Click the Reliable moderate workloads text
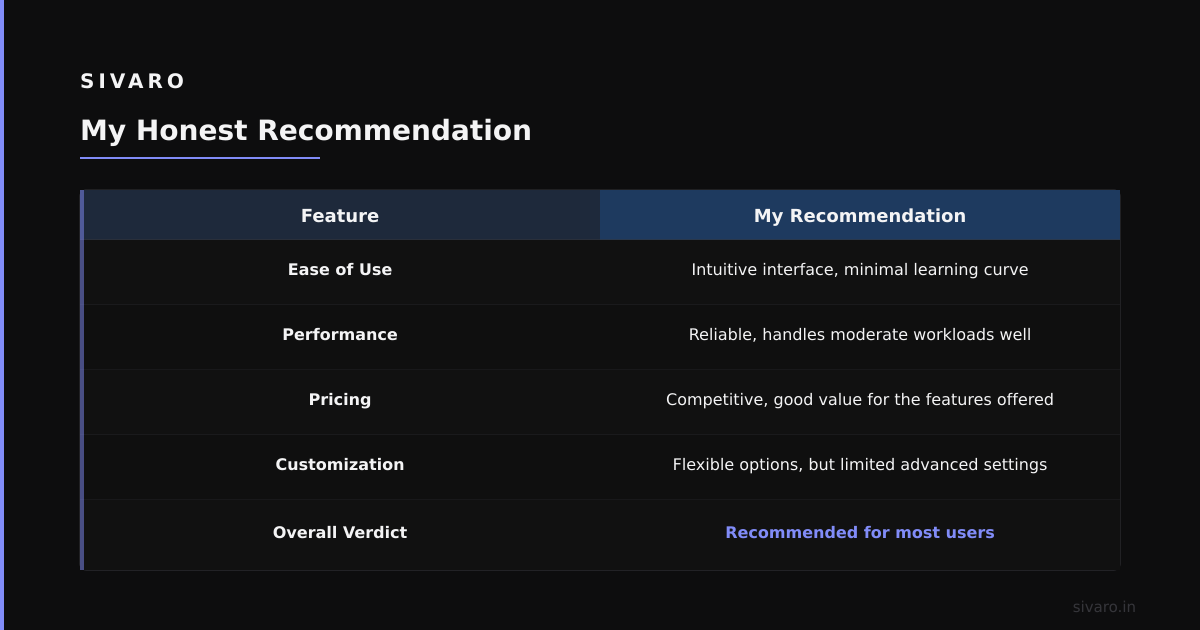Screen dimensions: 1200x630 (860, 335)
